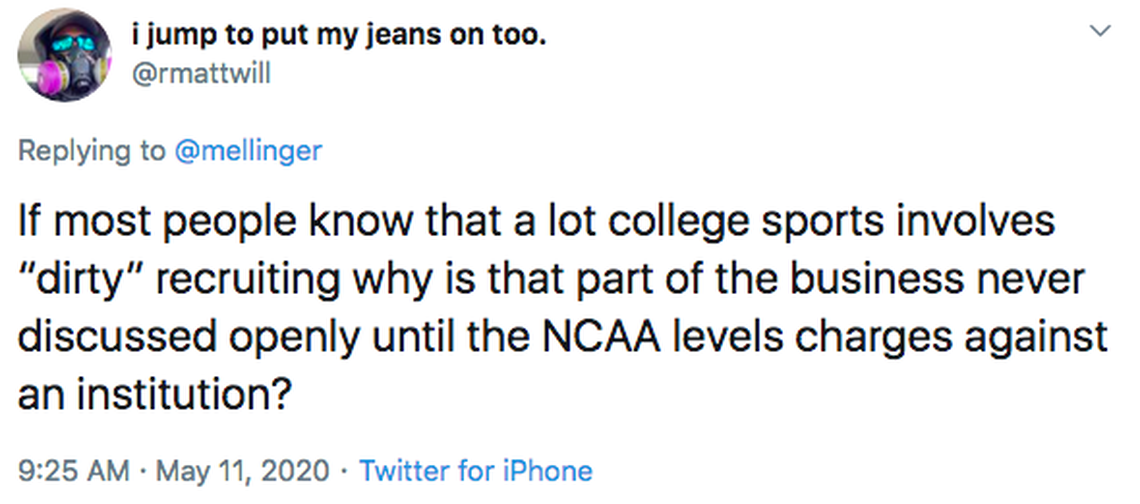
Task: Click the "Twitter for iPhone" source link
Action: pos(475,470)
